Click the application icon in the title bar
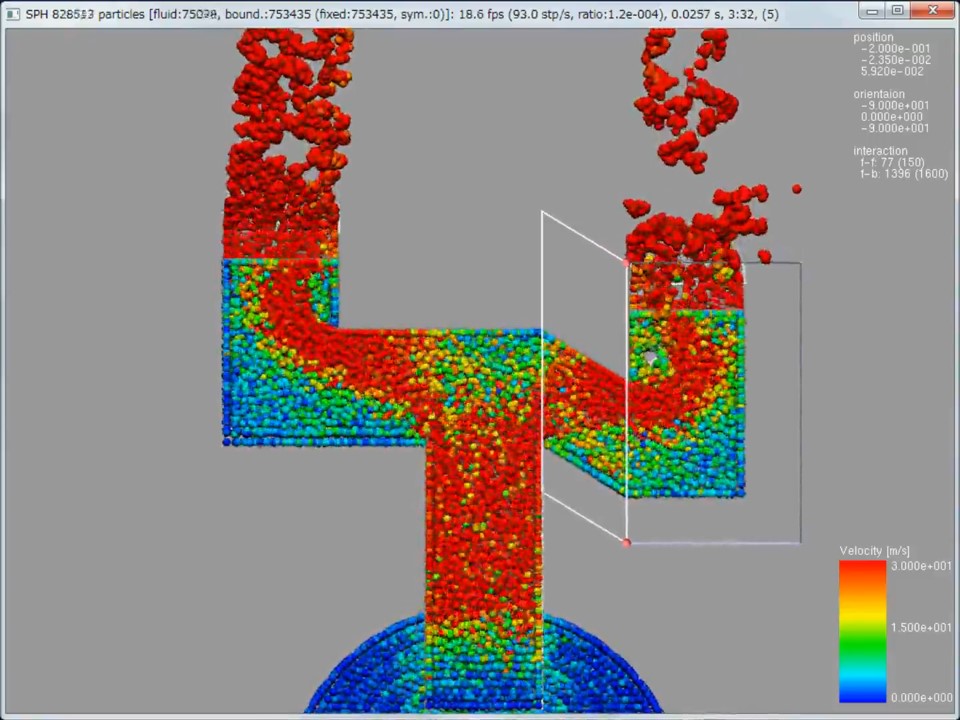Viewport: 960px width, 720px height. pyautogui.click(x=12, y=13)
